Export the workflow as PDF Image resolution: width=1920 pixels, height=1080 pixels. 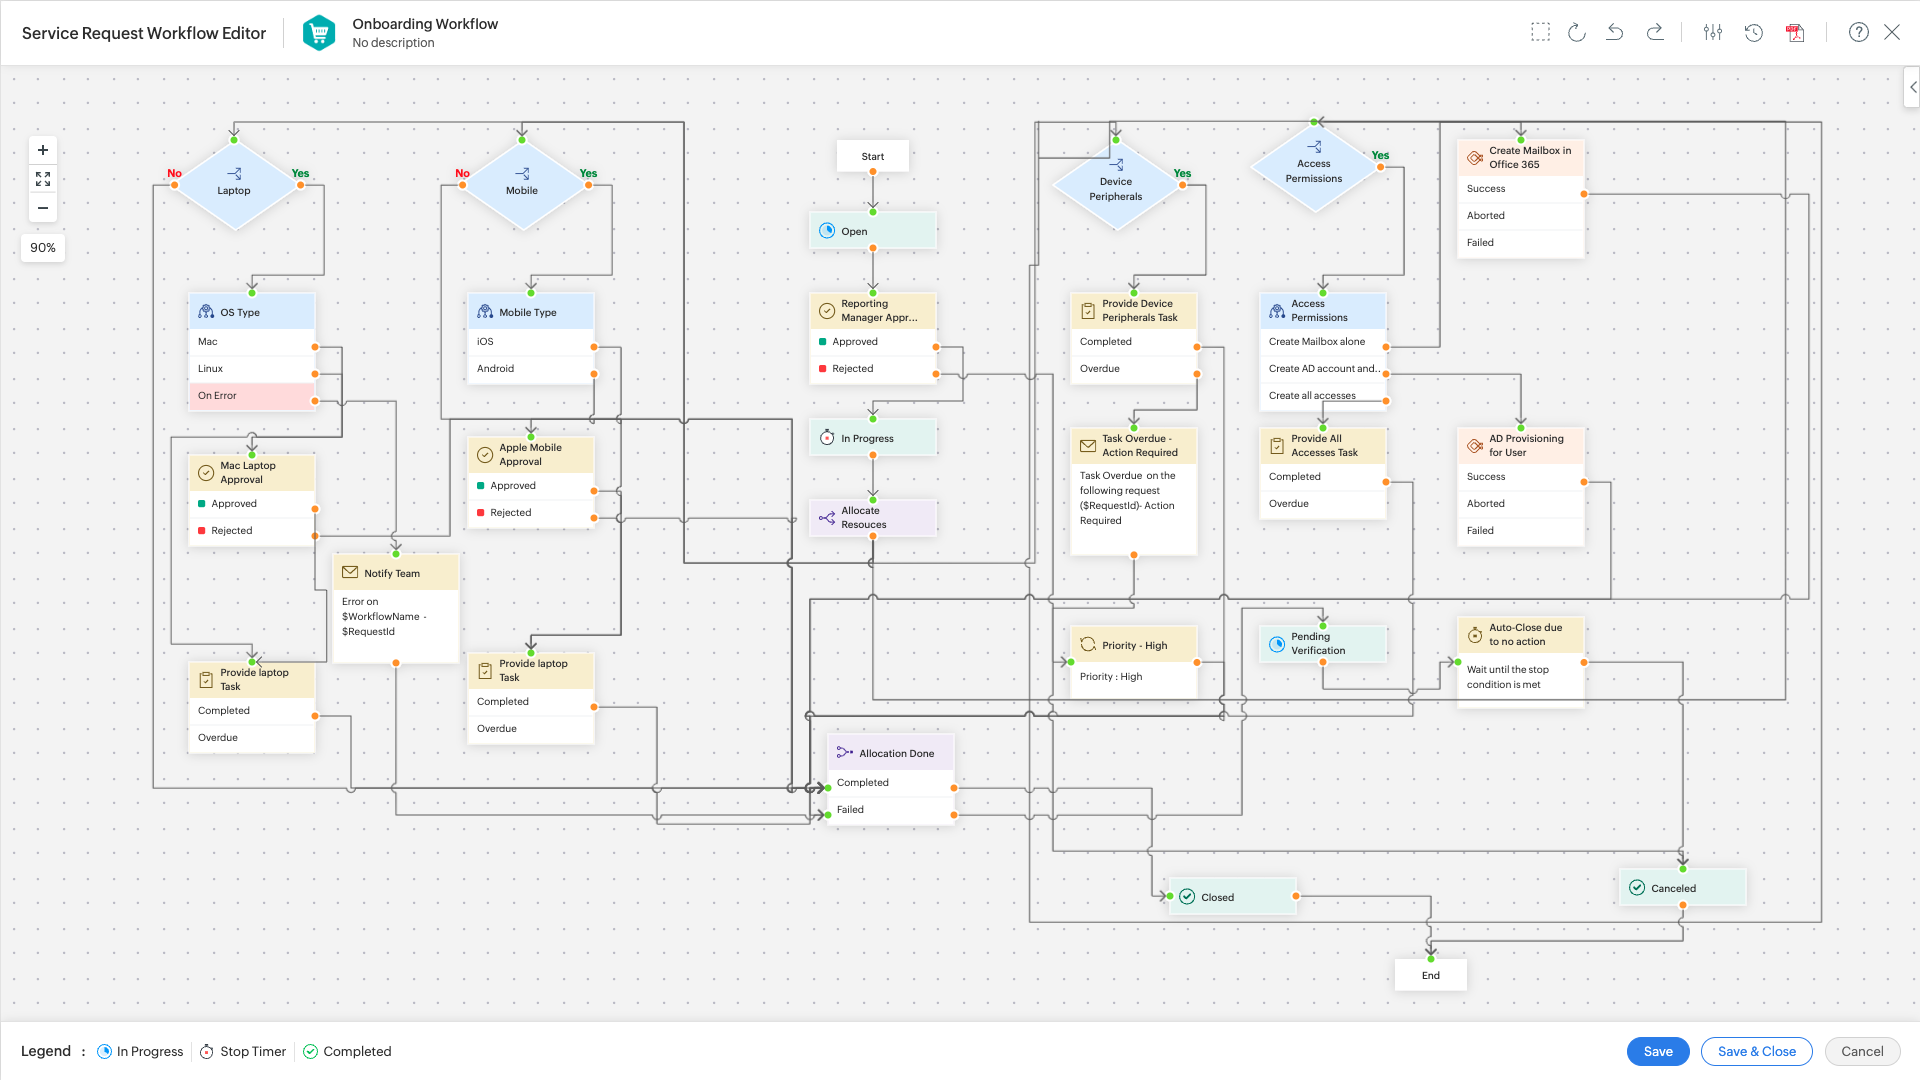[x=1795, y=32]
